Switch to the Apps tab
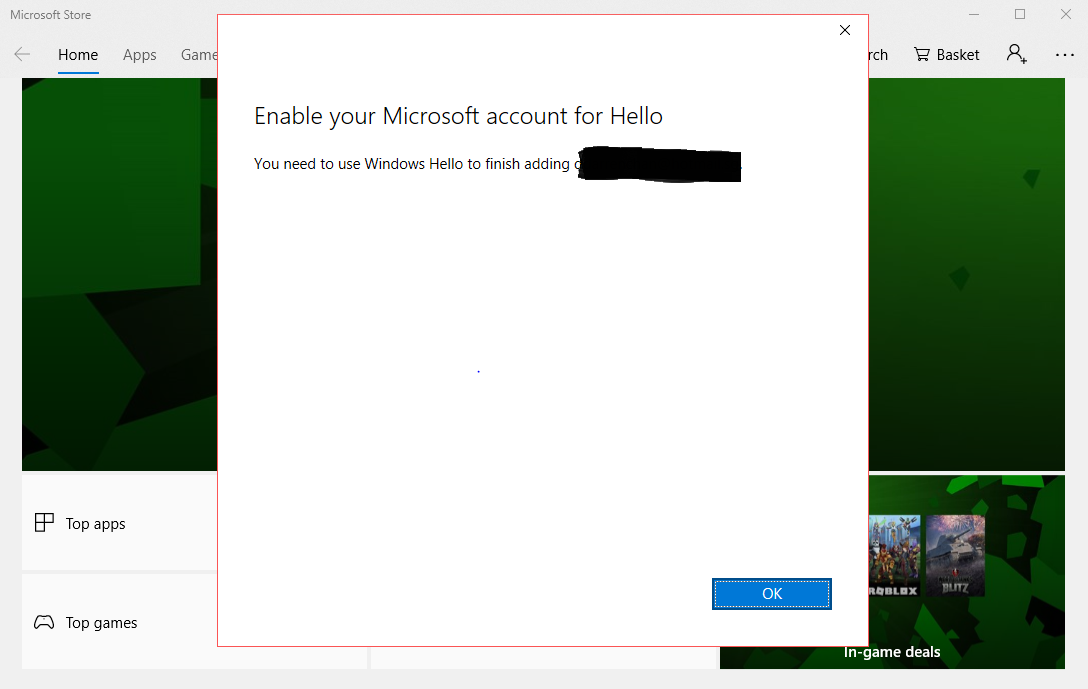 point(139,54)
